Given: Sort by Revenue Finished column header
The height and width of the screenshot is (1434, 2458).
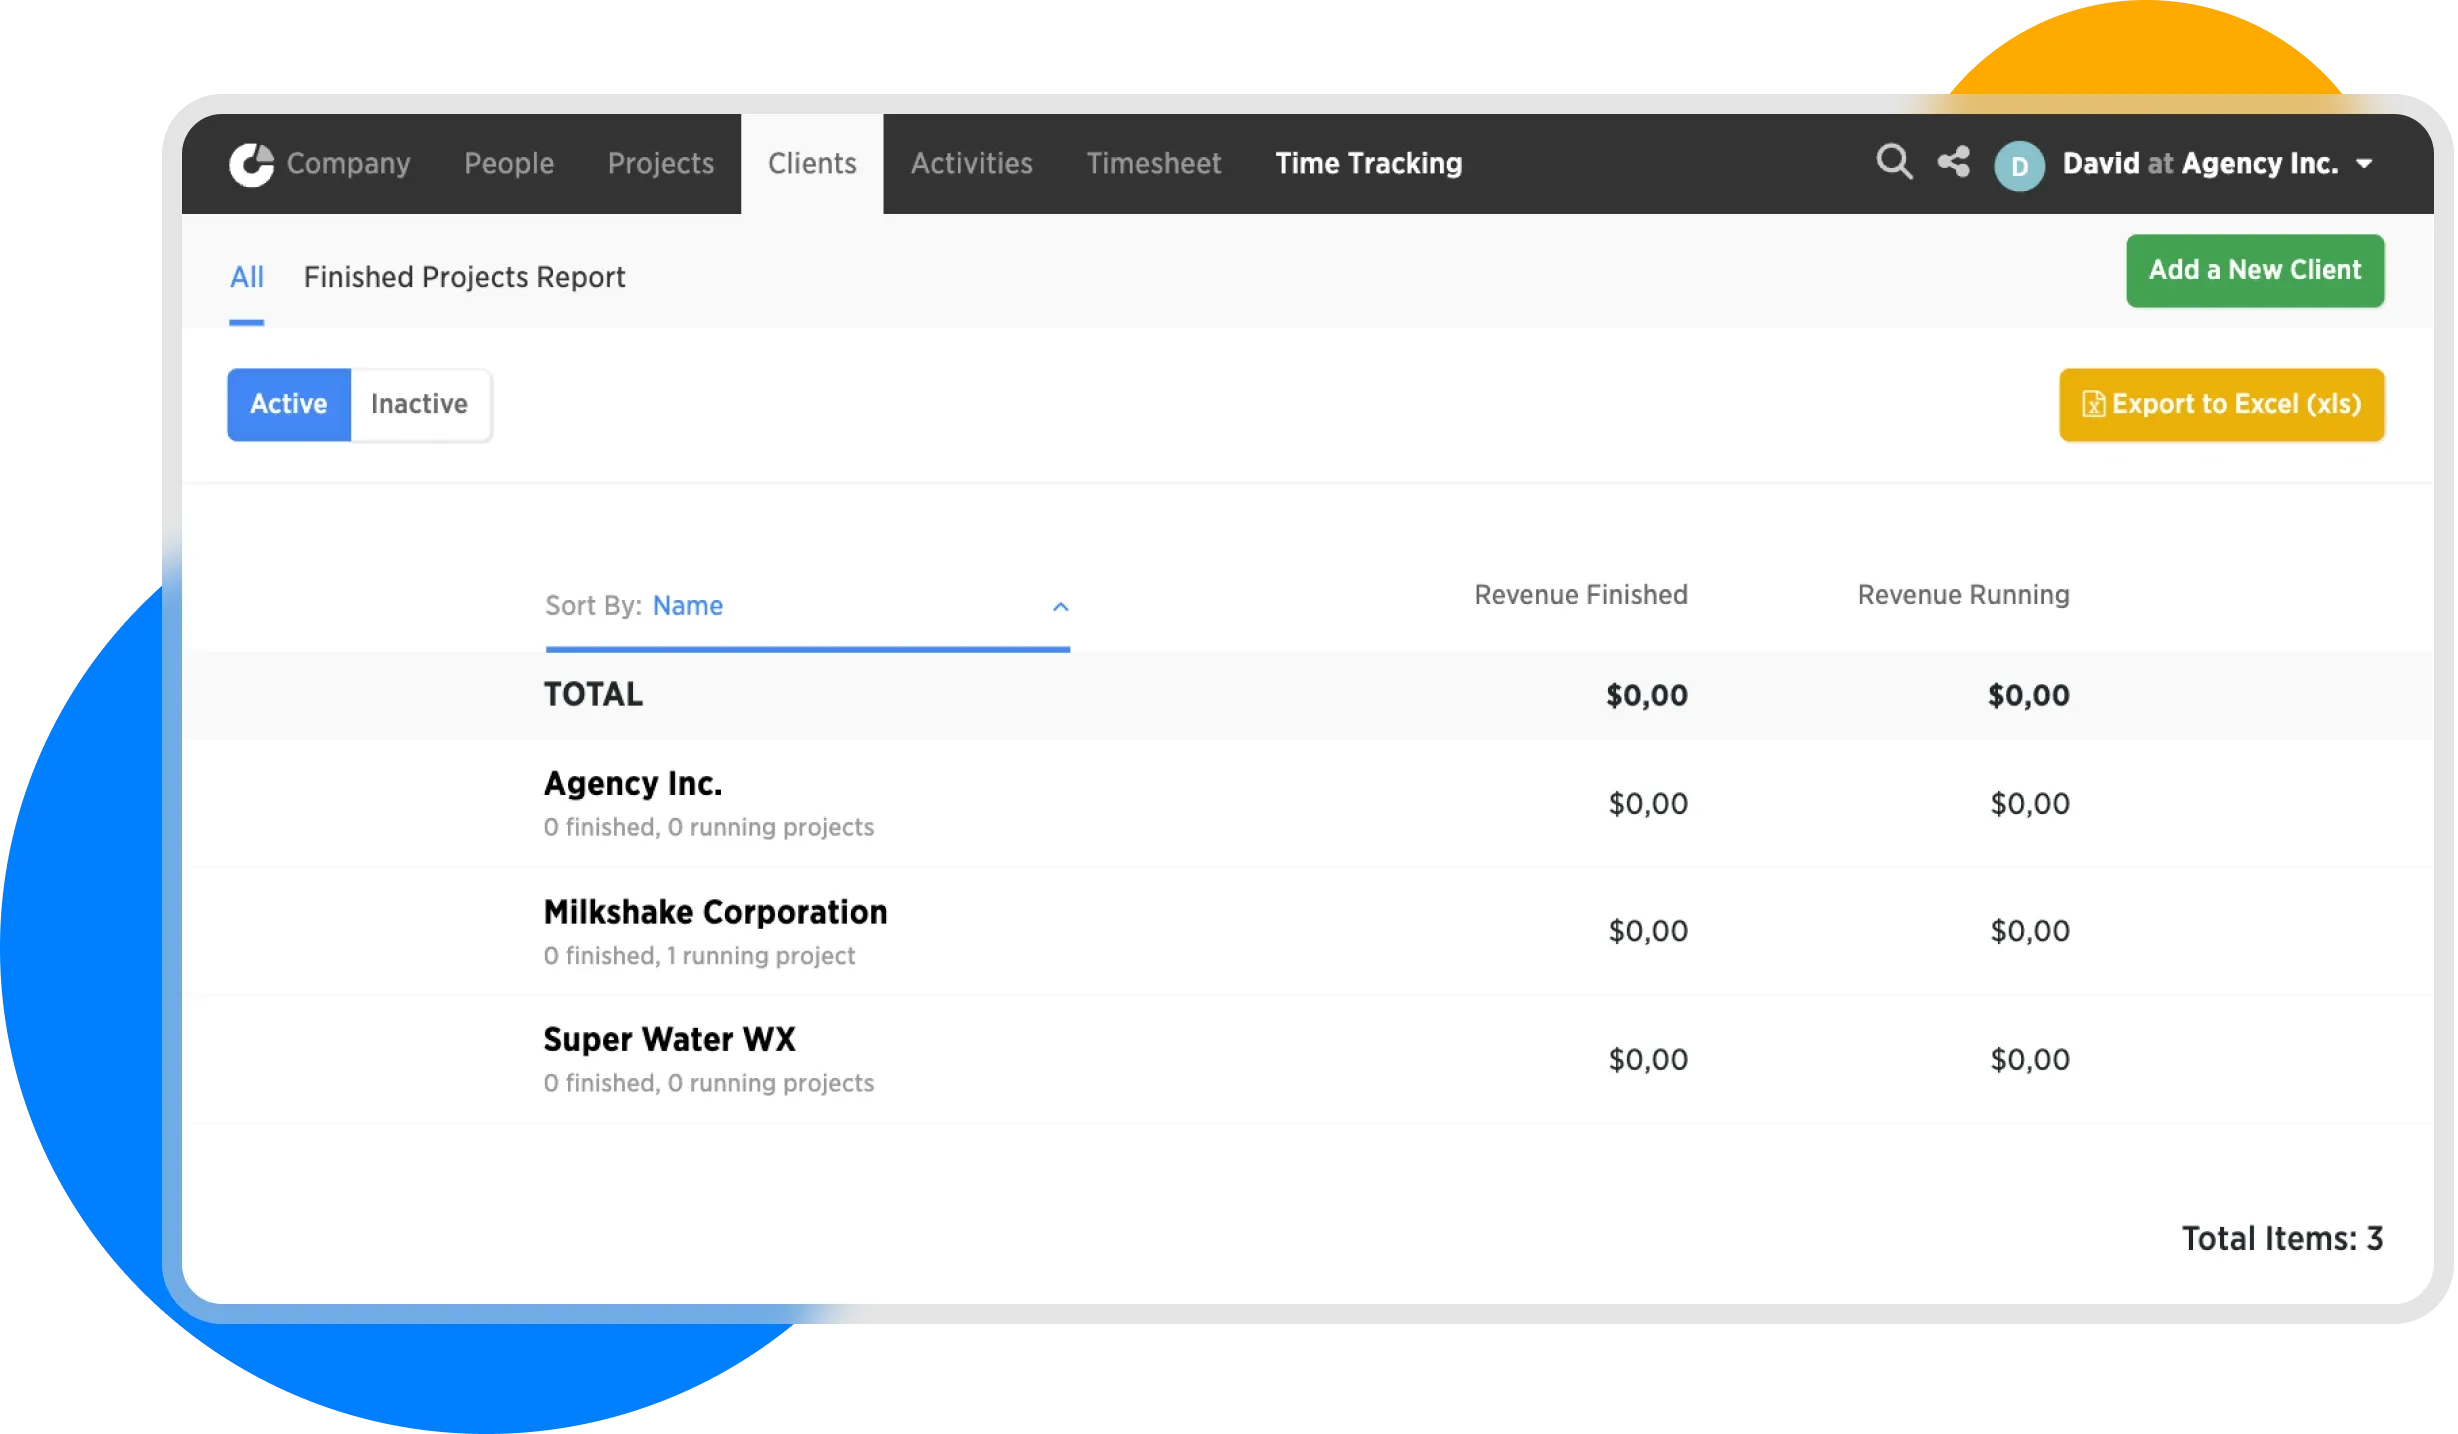Looking at the screenshot, I should tap(1580, 595).
